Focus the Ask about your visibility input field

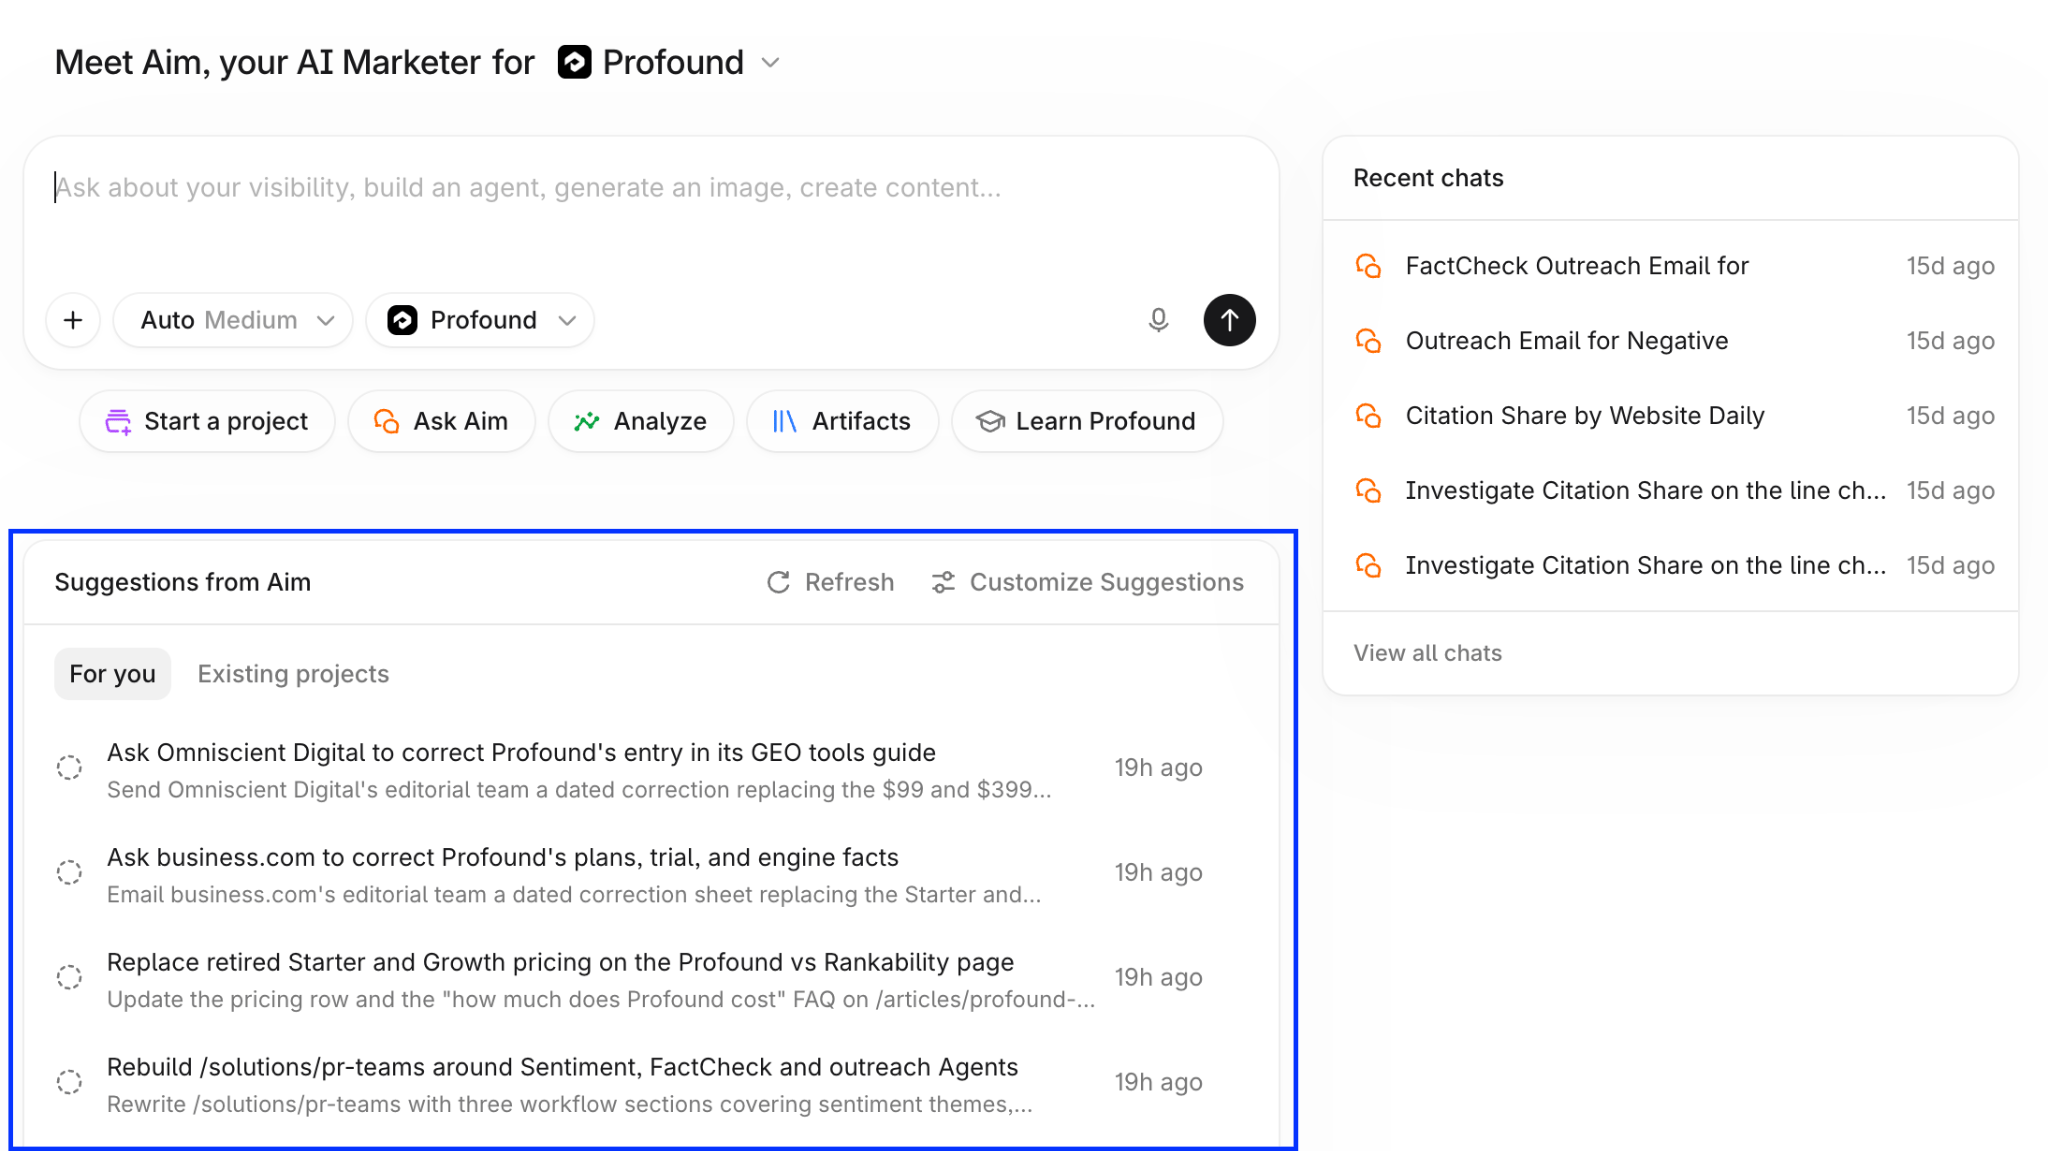click(651, 188)
